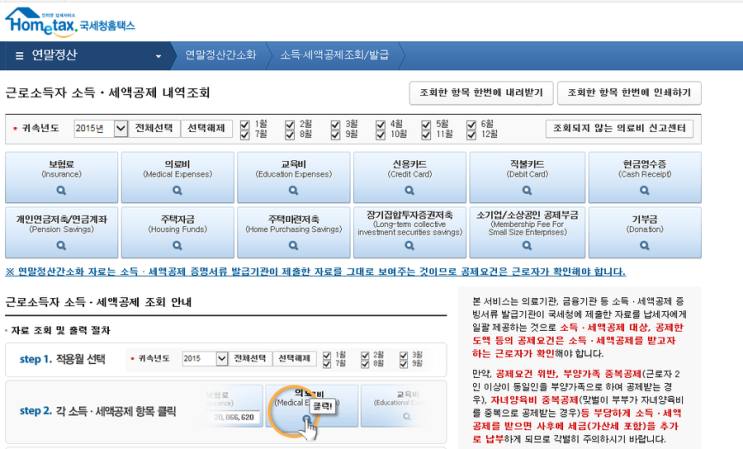Toggle the 12월 month checkbox
Screen dimensions: 743x449
471,135
